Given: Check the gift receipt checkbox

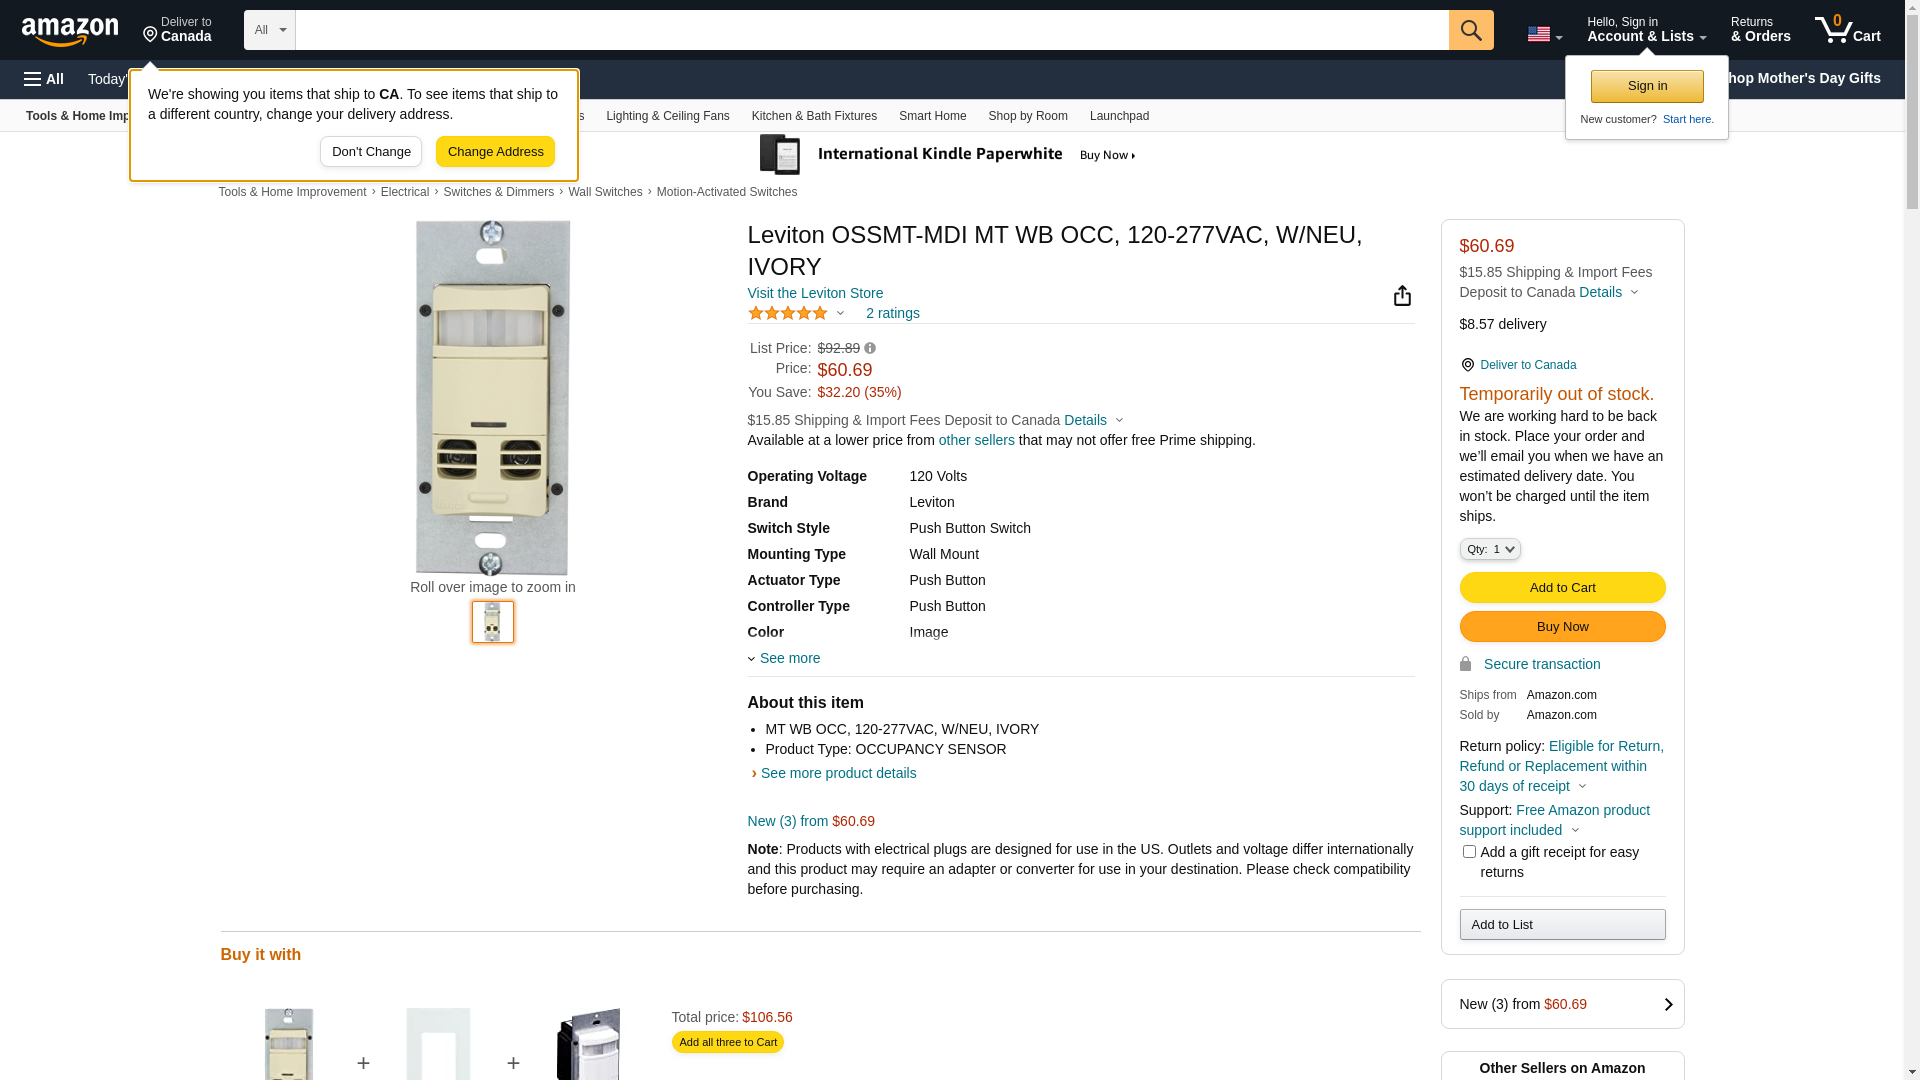Looking at the screenshot, I should (1469, 852).
